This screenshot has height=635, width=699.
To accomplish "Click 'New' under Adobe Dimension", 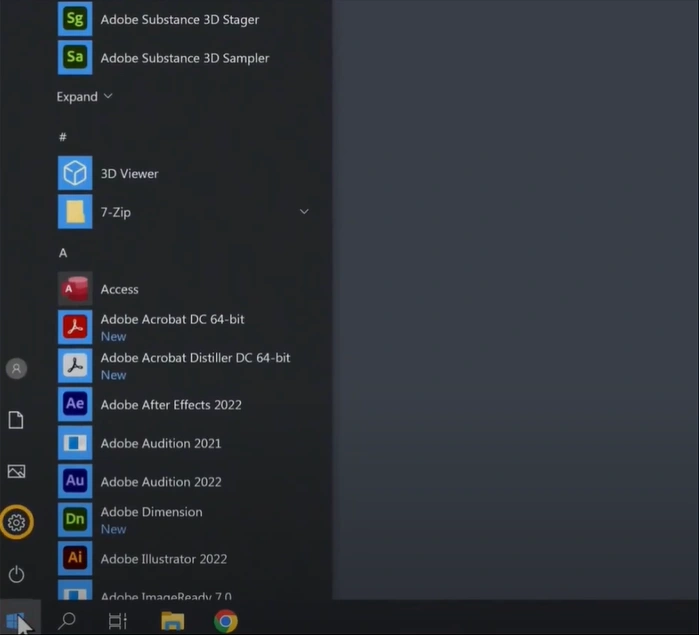I will (x=113, y=529).
